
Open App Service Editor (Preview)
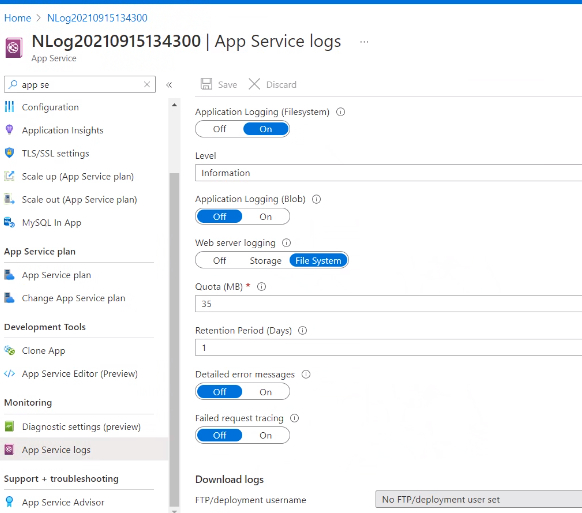pos(79,373)
